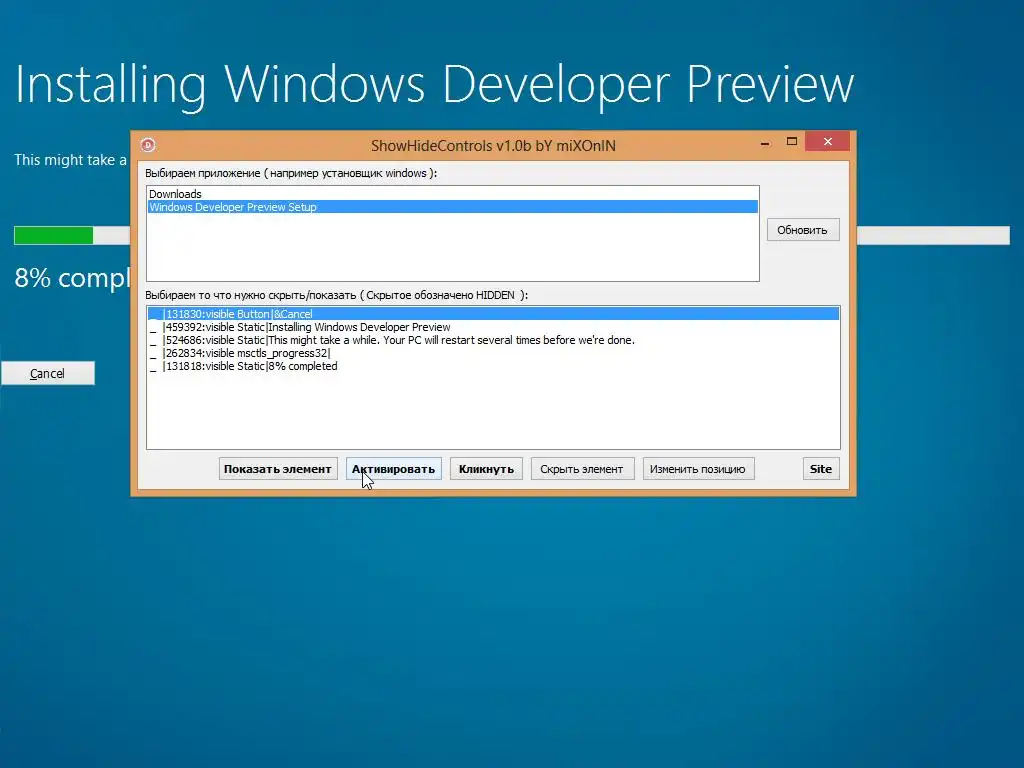
Task: Select the 131818 Static 8% completed row
Action: (493, 366)
